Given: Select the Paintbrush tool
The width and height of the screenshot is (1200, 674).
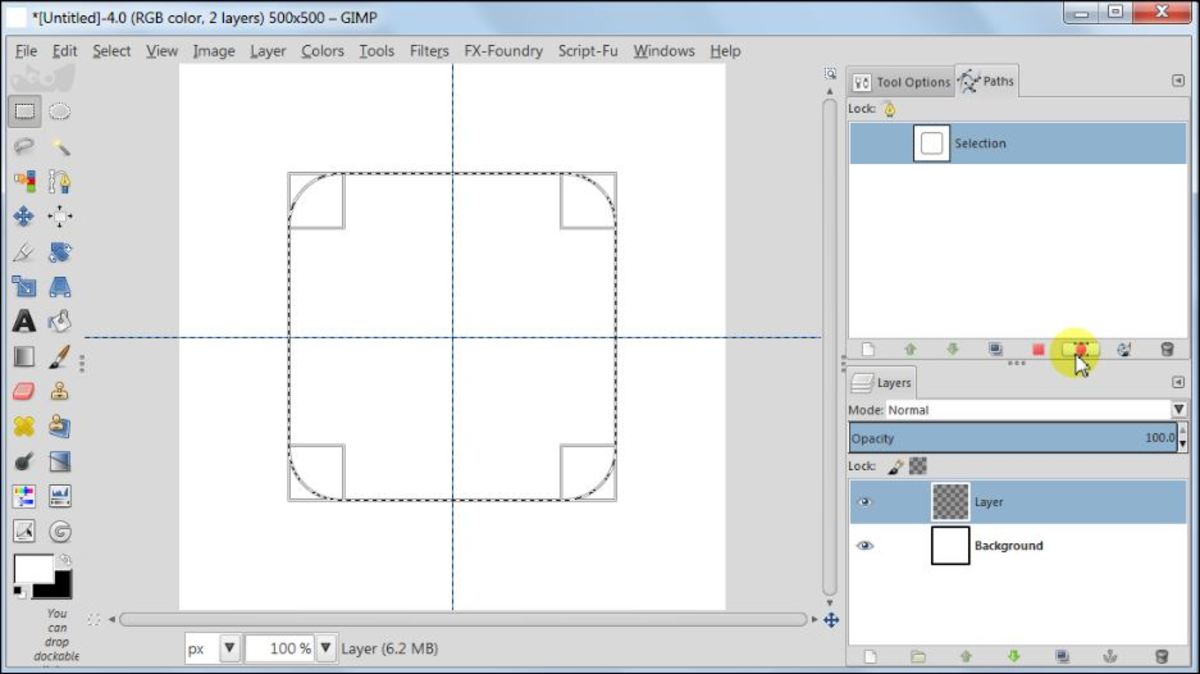Looking at the screenshot, I should click(x=60, y=357).
